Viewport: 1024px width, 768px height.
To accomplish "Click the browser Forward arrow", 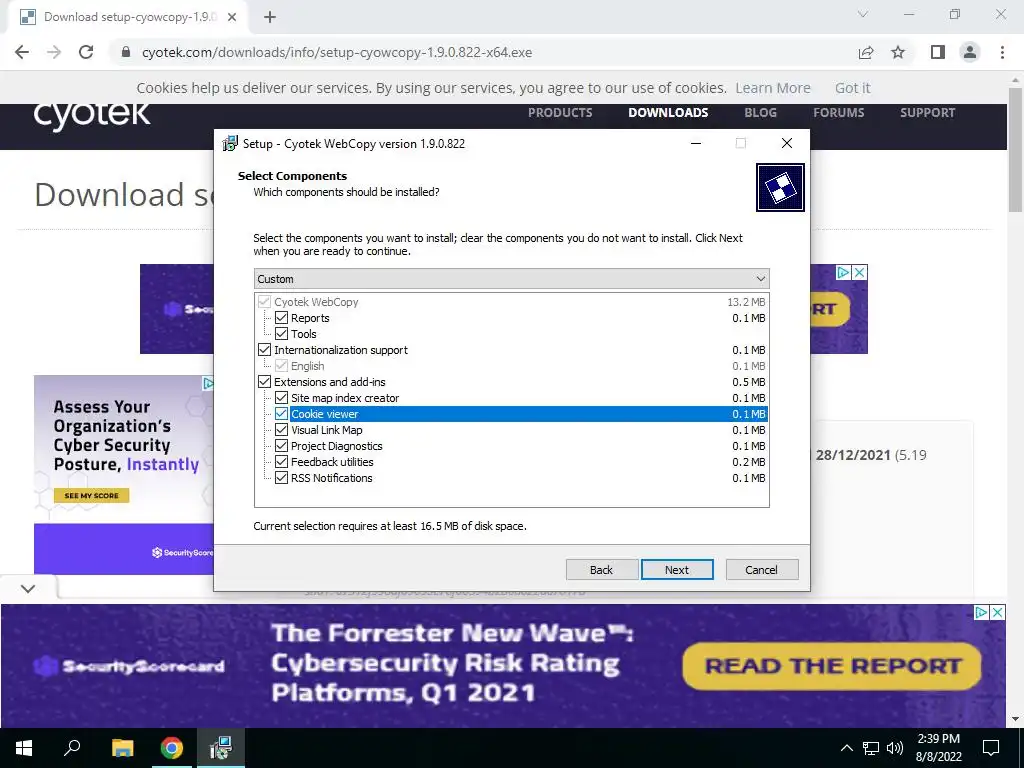I will [x=54, y=52].
